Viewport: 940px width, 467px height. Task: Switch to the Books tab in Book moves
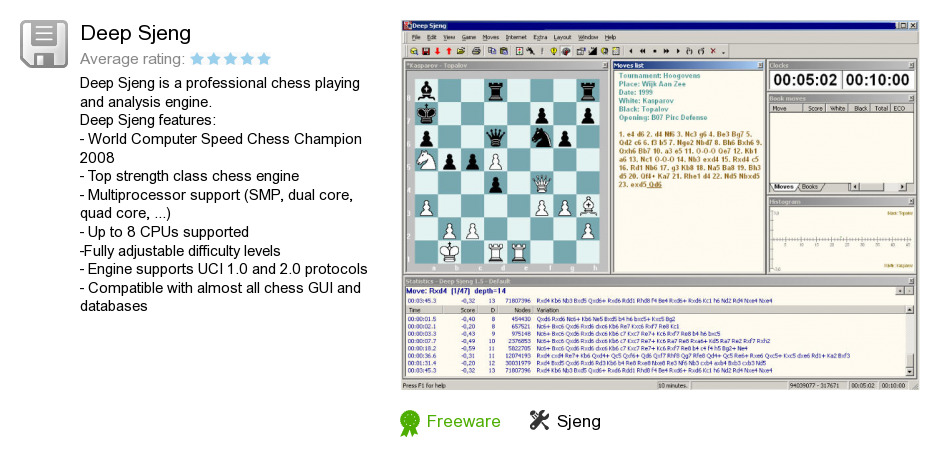click(x=810, y=187)
